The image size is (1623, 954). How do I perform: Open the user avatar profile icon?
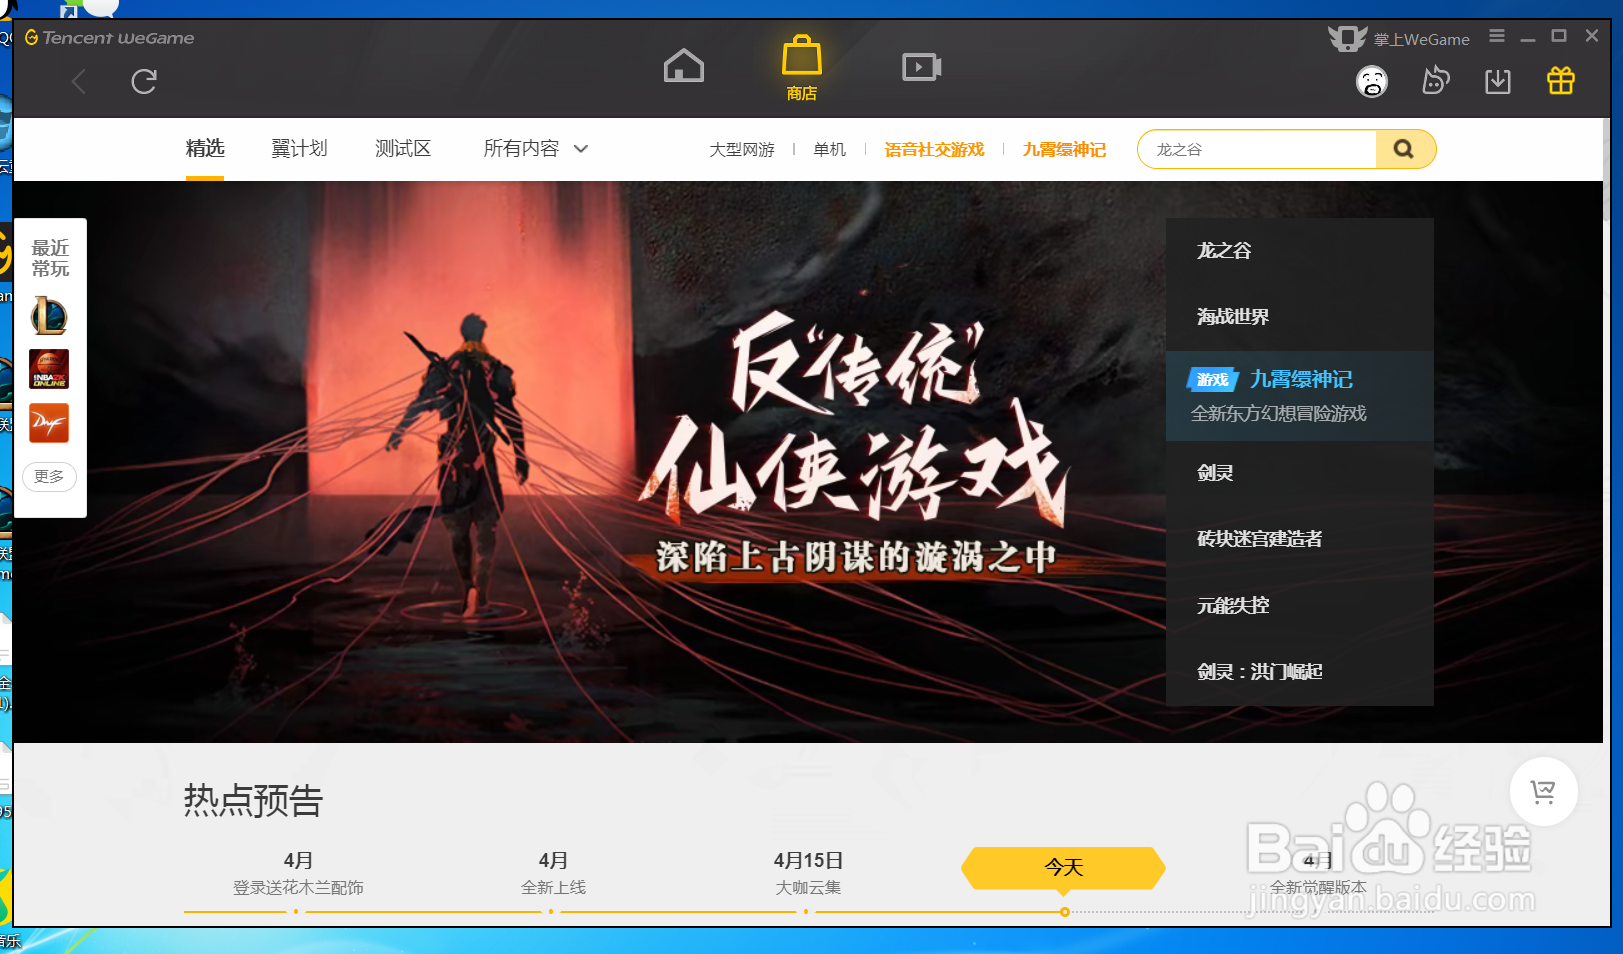(1372, 81)
